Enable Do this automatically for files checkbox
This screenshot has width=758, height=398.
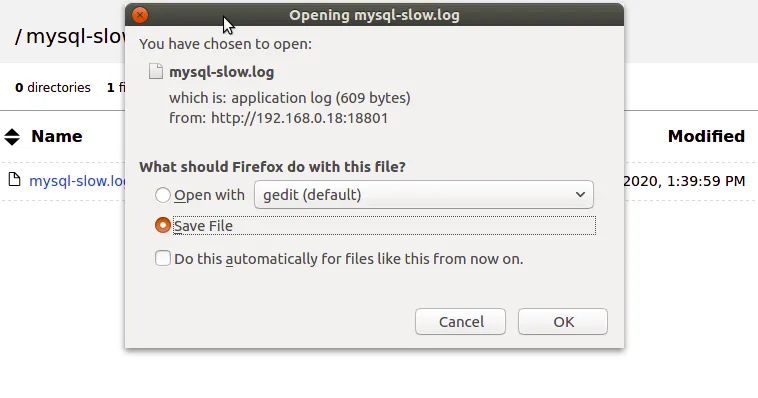click(162, 258)
